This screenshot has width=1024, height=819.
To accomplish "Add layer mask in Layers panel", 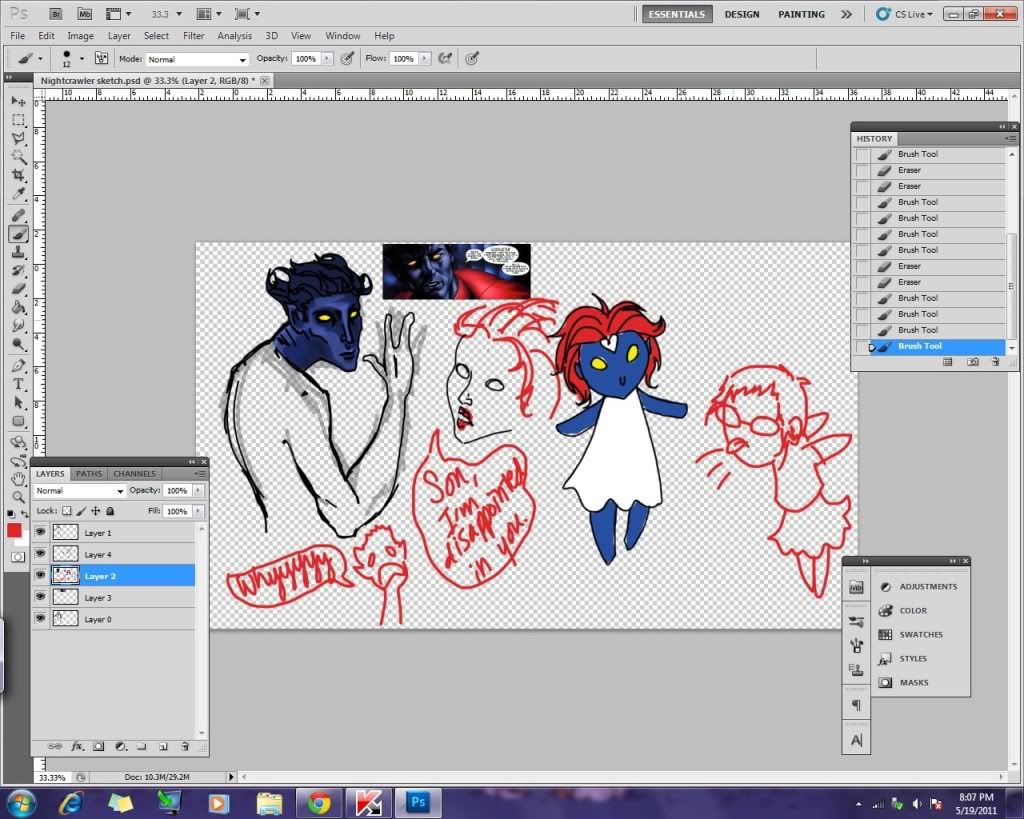I will click(98, 746).
